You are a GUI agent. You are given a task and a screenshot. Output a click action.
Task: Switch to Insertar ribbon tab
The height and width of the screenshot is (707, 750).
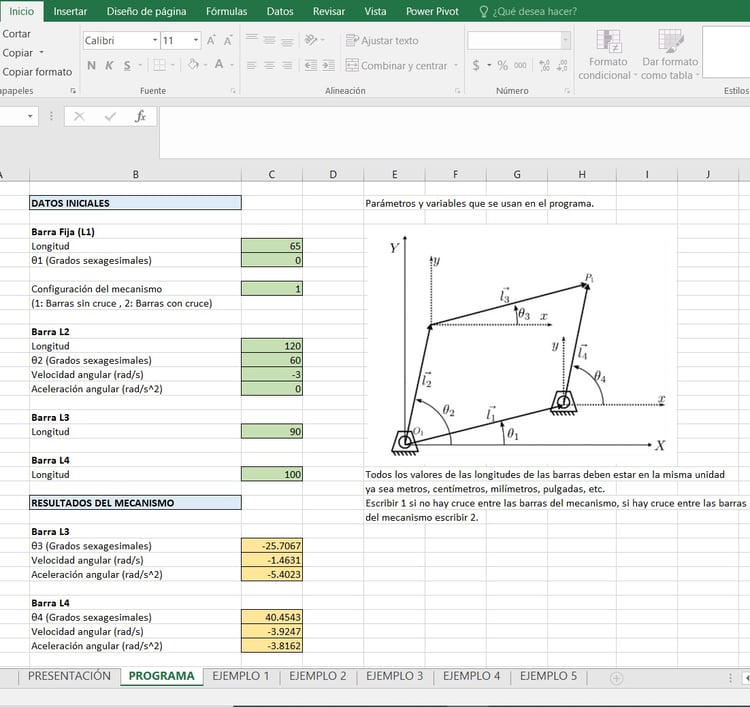(70, 11)
